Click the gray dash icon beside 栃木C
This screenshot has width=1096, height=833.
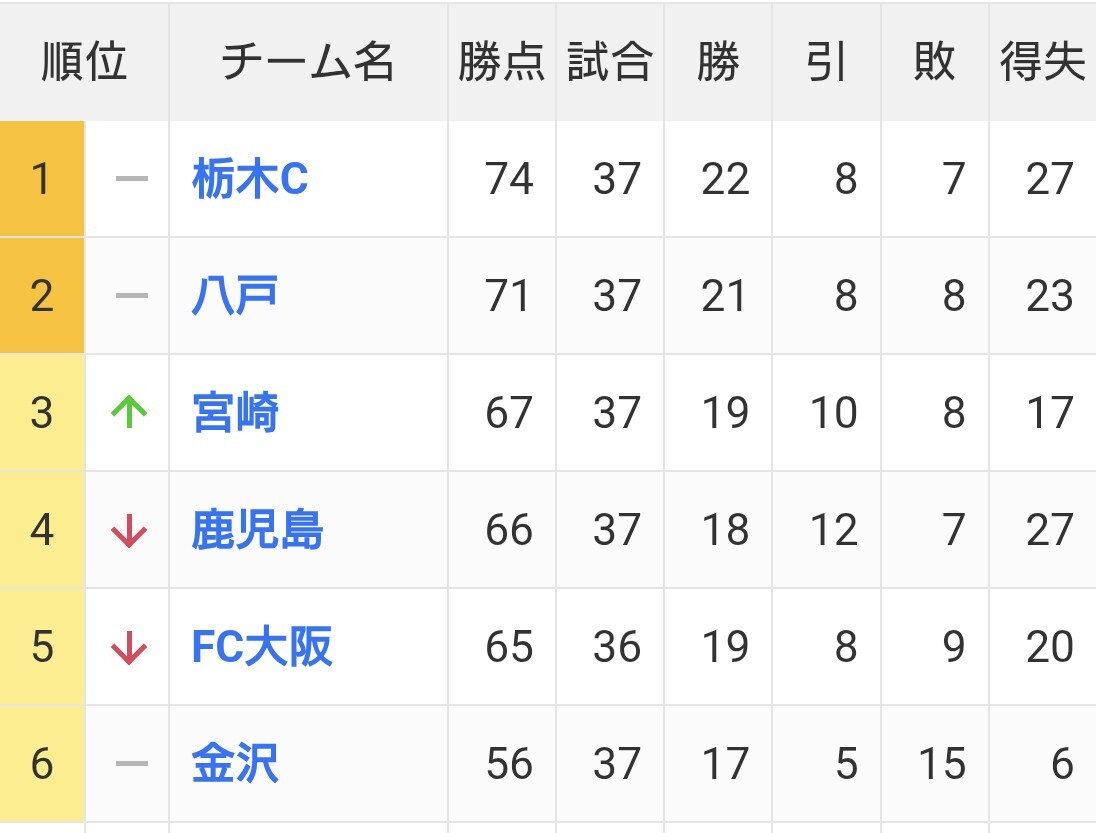click(131, 180)
